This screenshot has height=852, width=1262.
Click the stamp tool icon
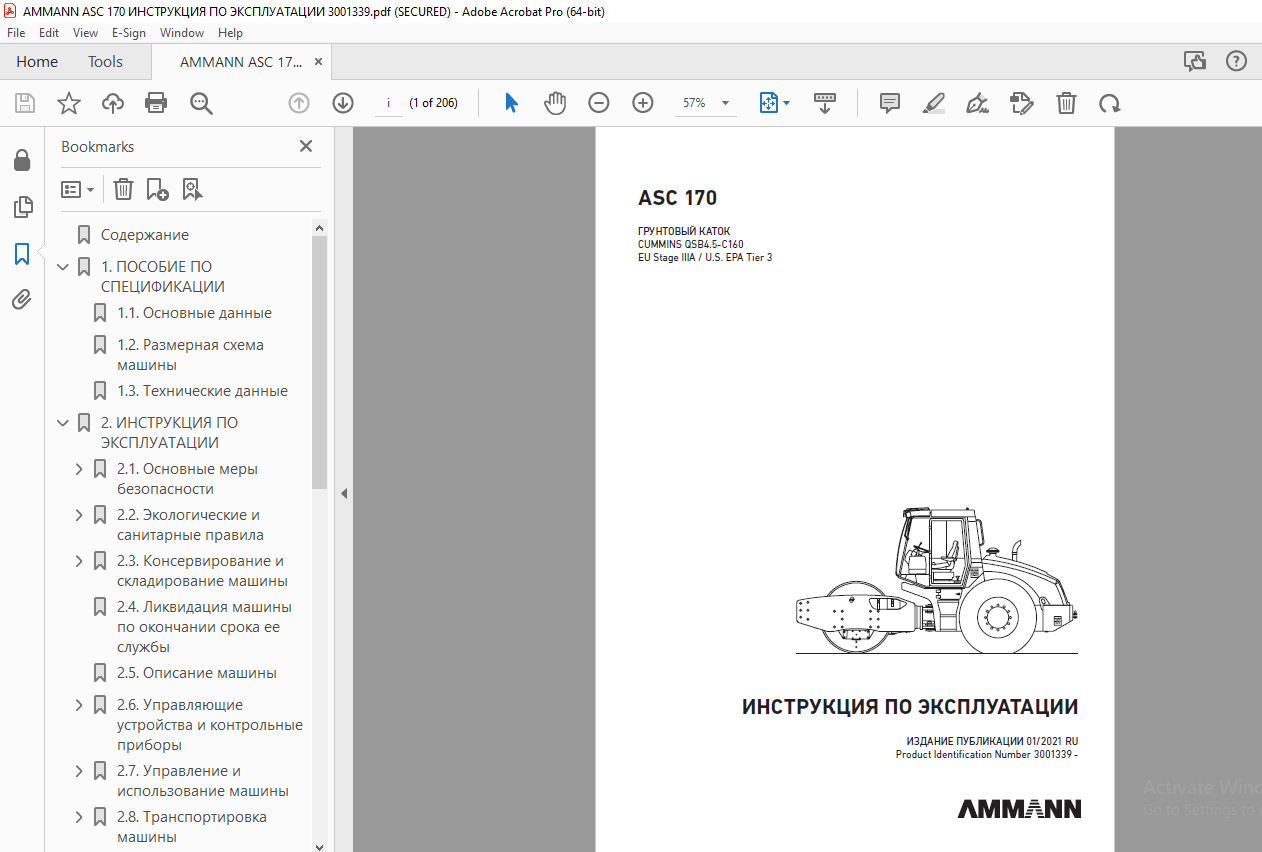coord(1022,103)
